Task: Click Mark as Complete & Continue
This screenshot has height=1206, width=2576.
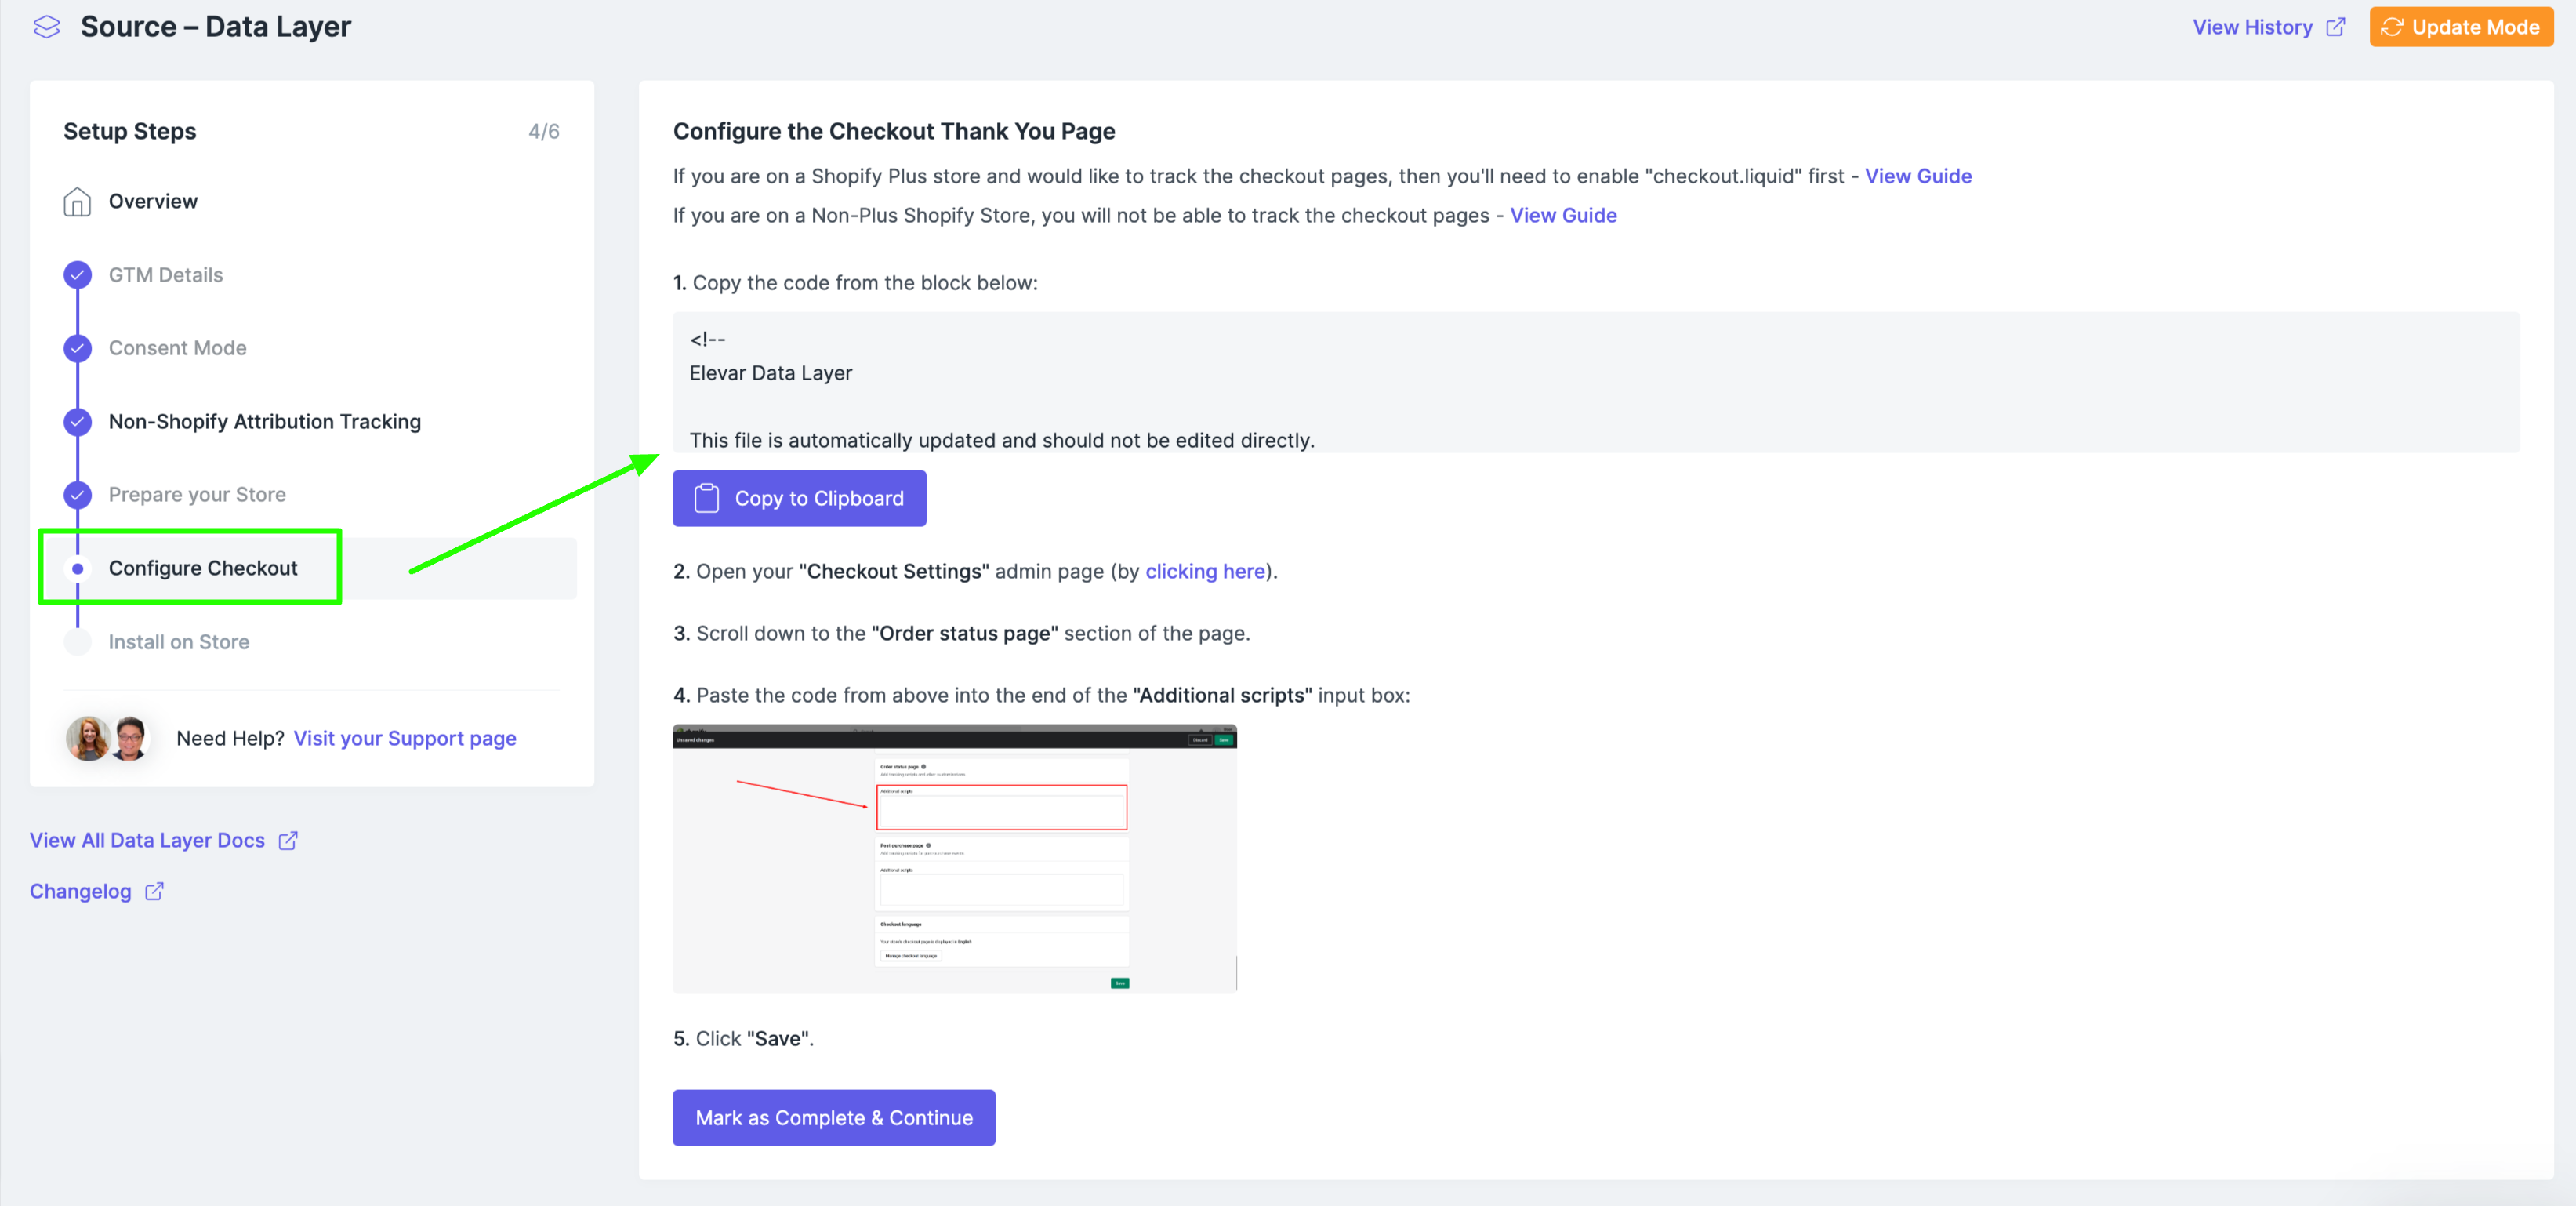Action: coord(833,1117)
